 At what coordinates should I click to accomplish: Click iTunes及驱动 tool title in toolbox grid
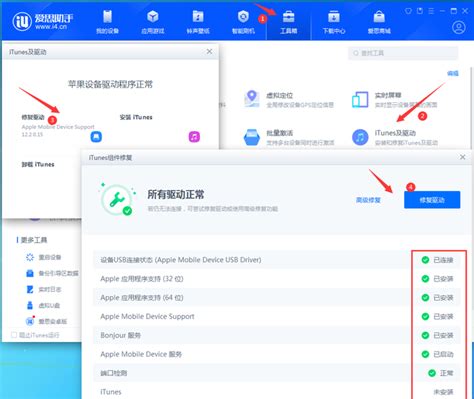pos(395,133)
